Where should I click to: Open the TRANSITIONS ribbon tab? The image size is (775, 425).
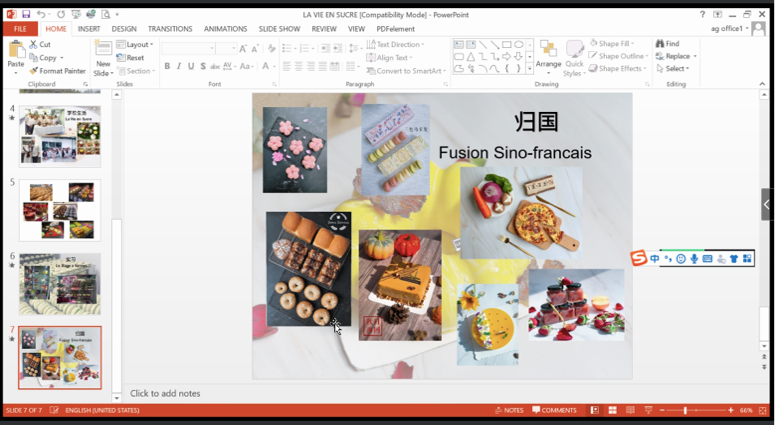(x=170, y=29)
